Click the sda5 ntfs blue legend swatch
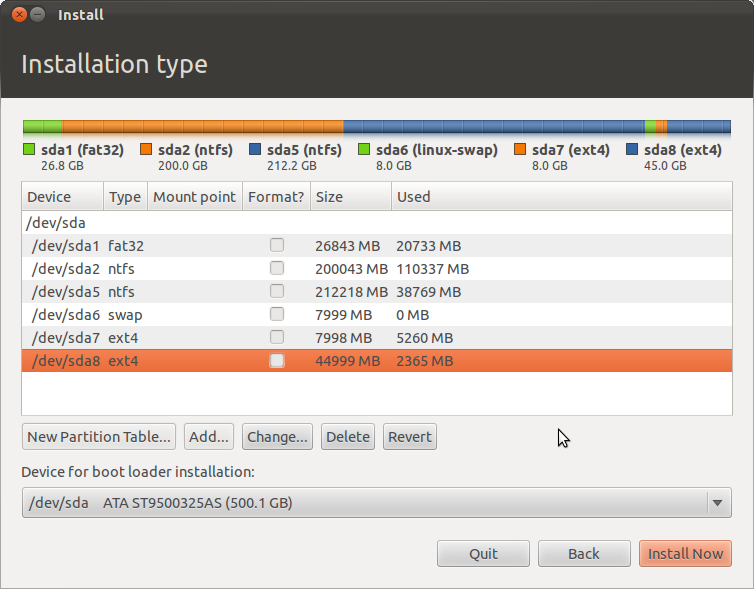 (255, 150)
